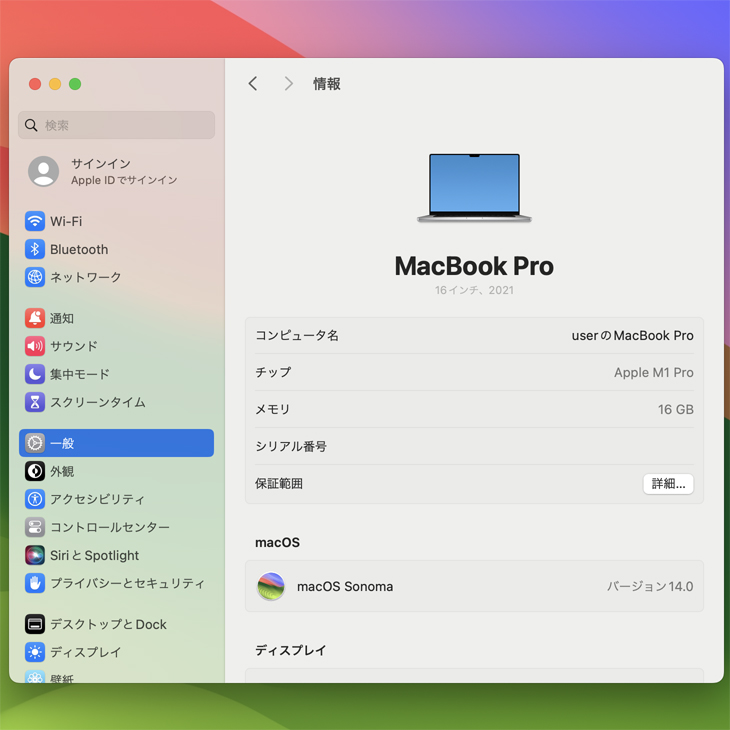Click the コンピュータ名 value userのMacBook Pro
The width and height of the screenshot is (730, 730).
pyautogui.click(x=632, y=335)
